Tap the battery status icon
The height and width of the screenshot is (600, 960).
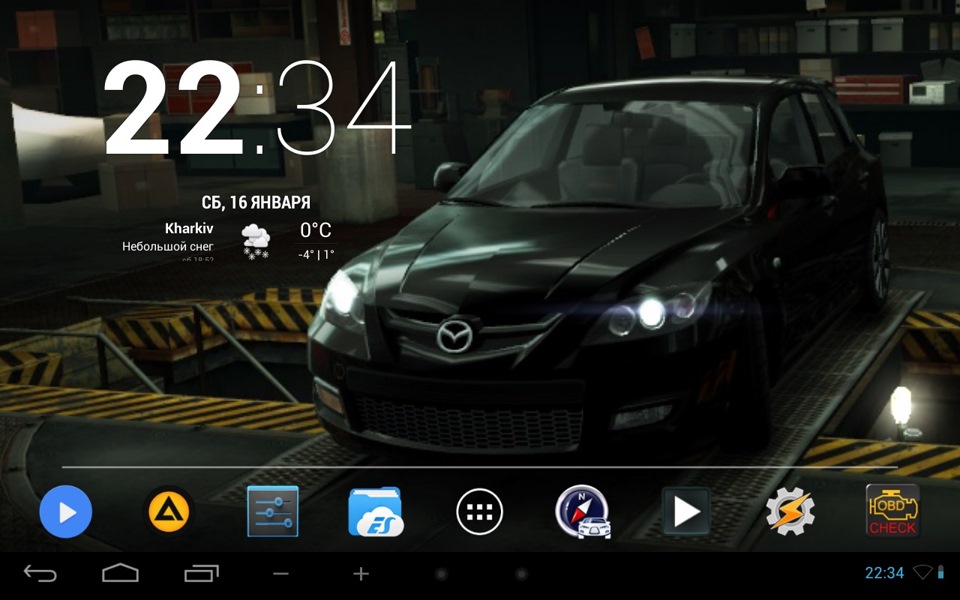(x=941, y=572)
